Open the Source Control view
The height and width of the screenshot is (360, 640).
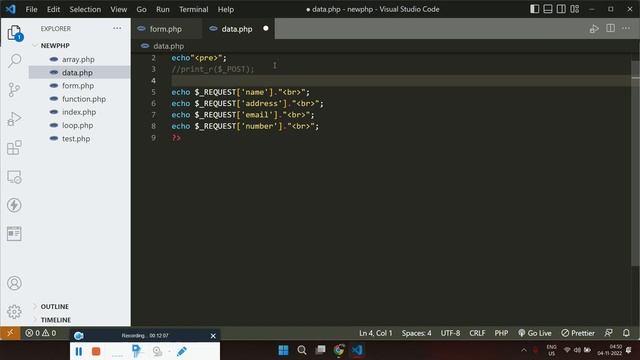point(14,90)
